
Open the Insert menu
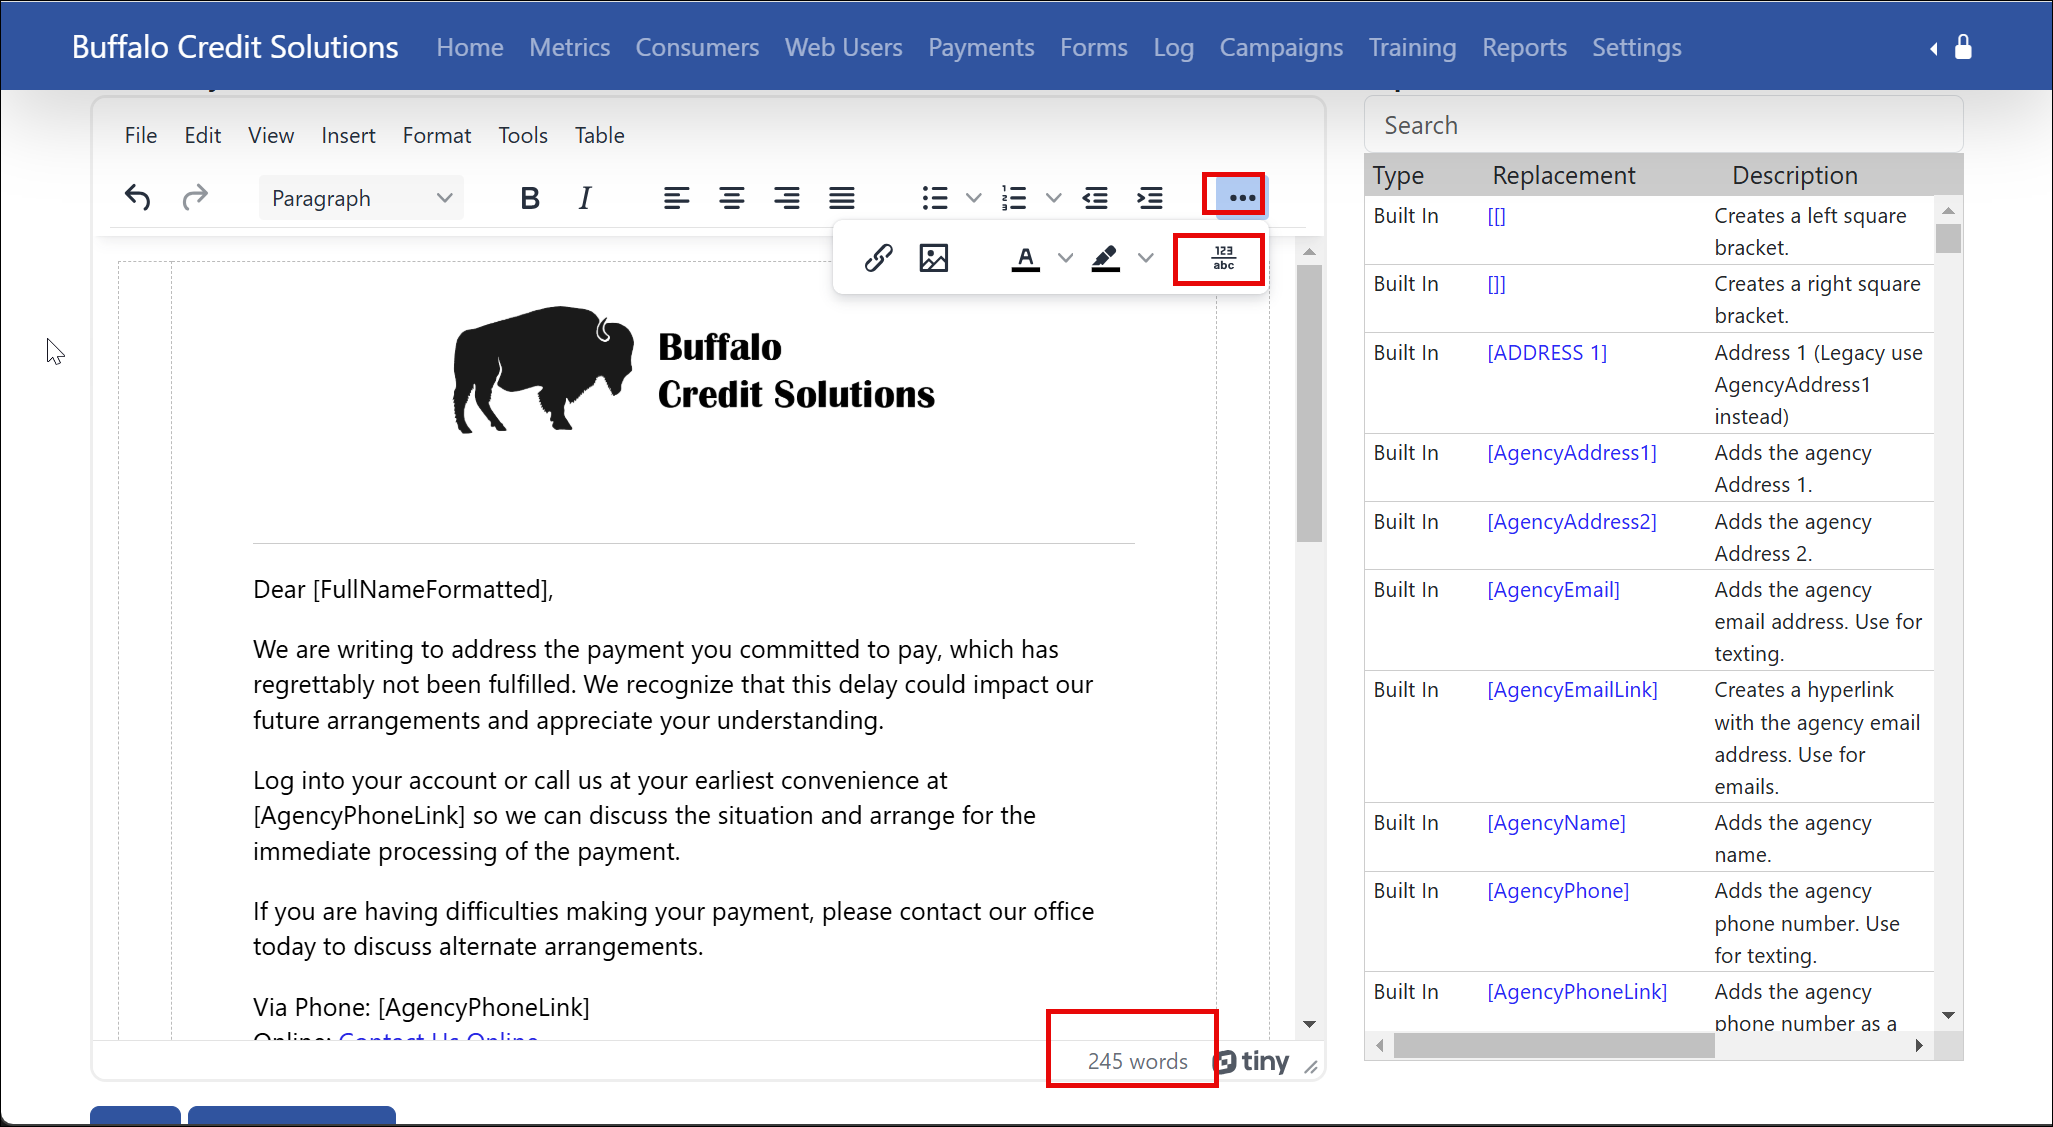tap(347, 135)
